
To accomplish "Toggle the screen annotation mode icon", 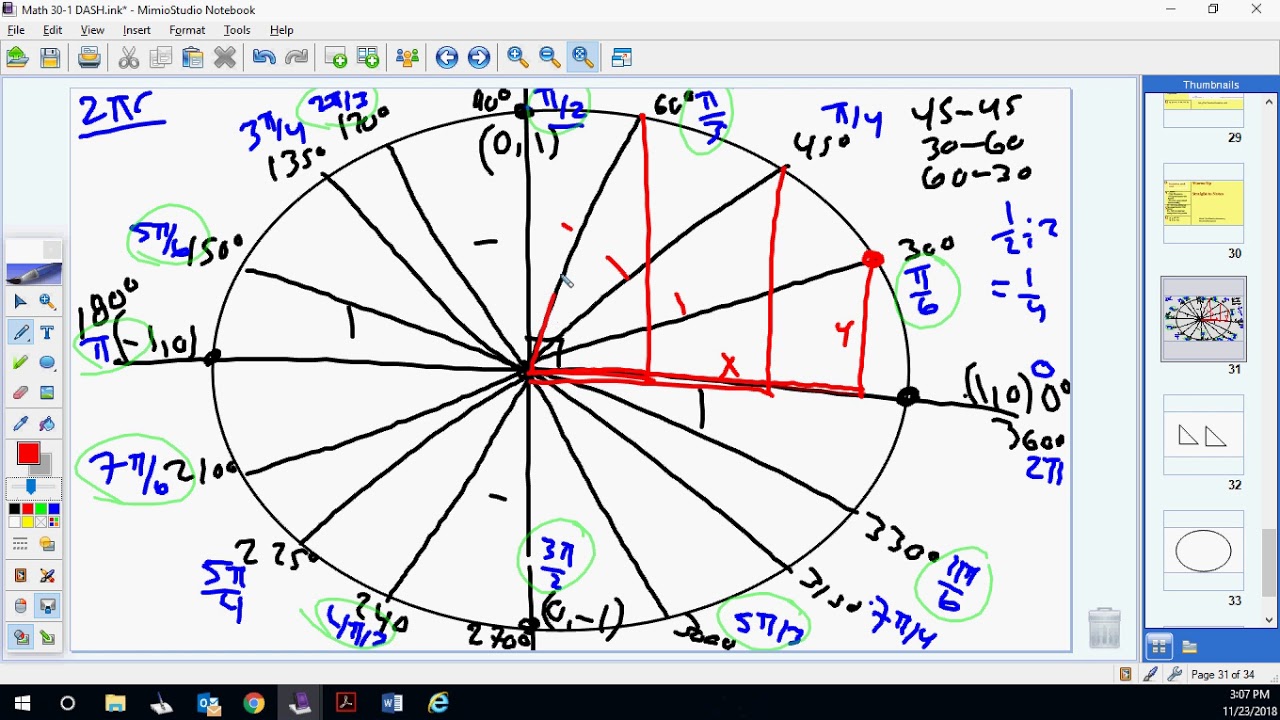I will (47, 606).
